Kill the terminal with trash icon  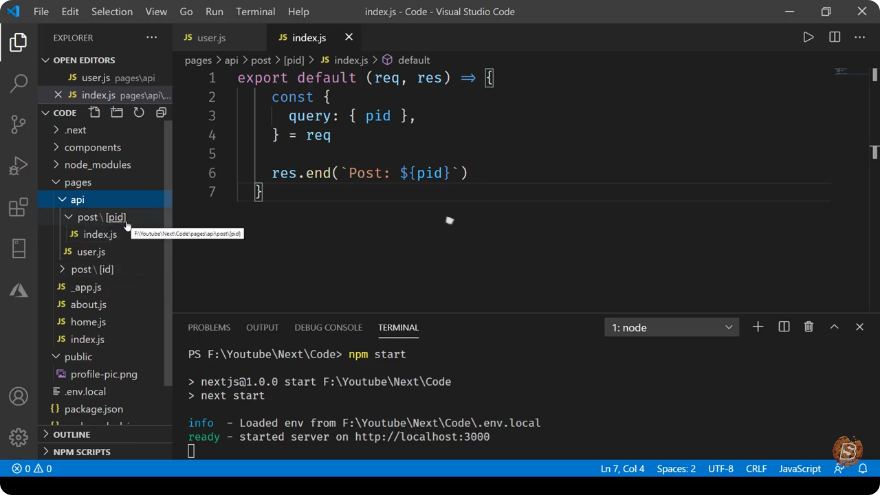click(808, 327)
